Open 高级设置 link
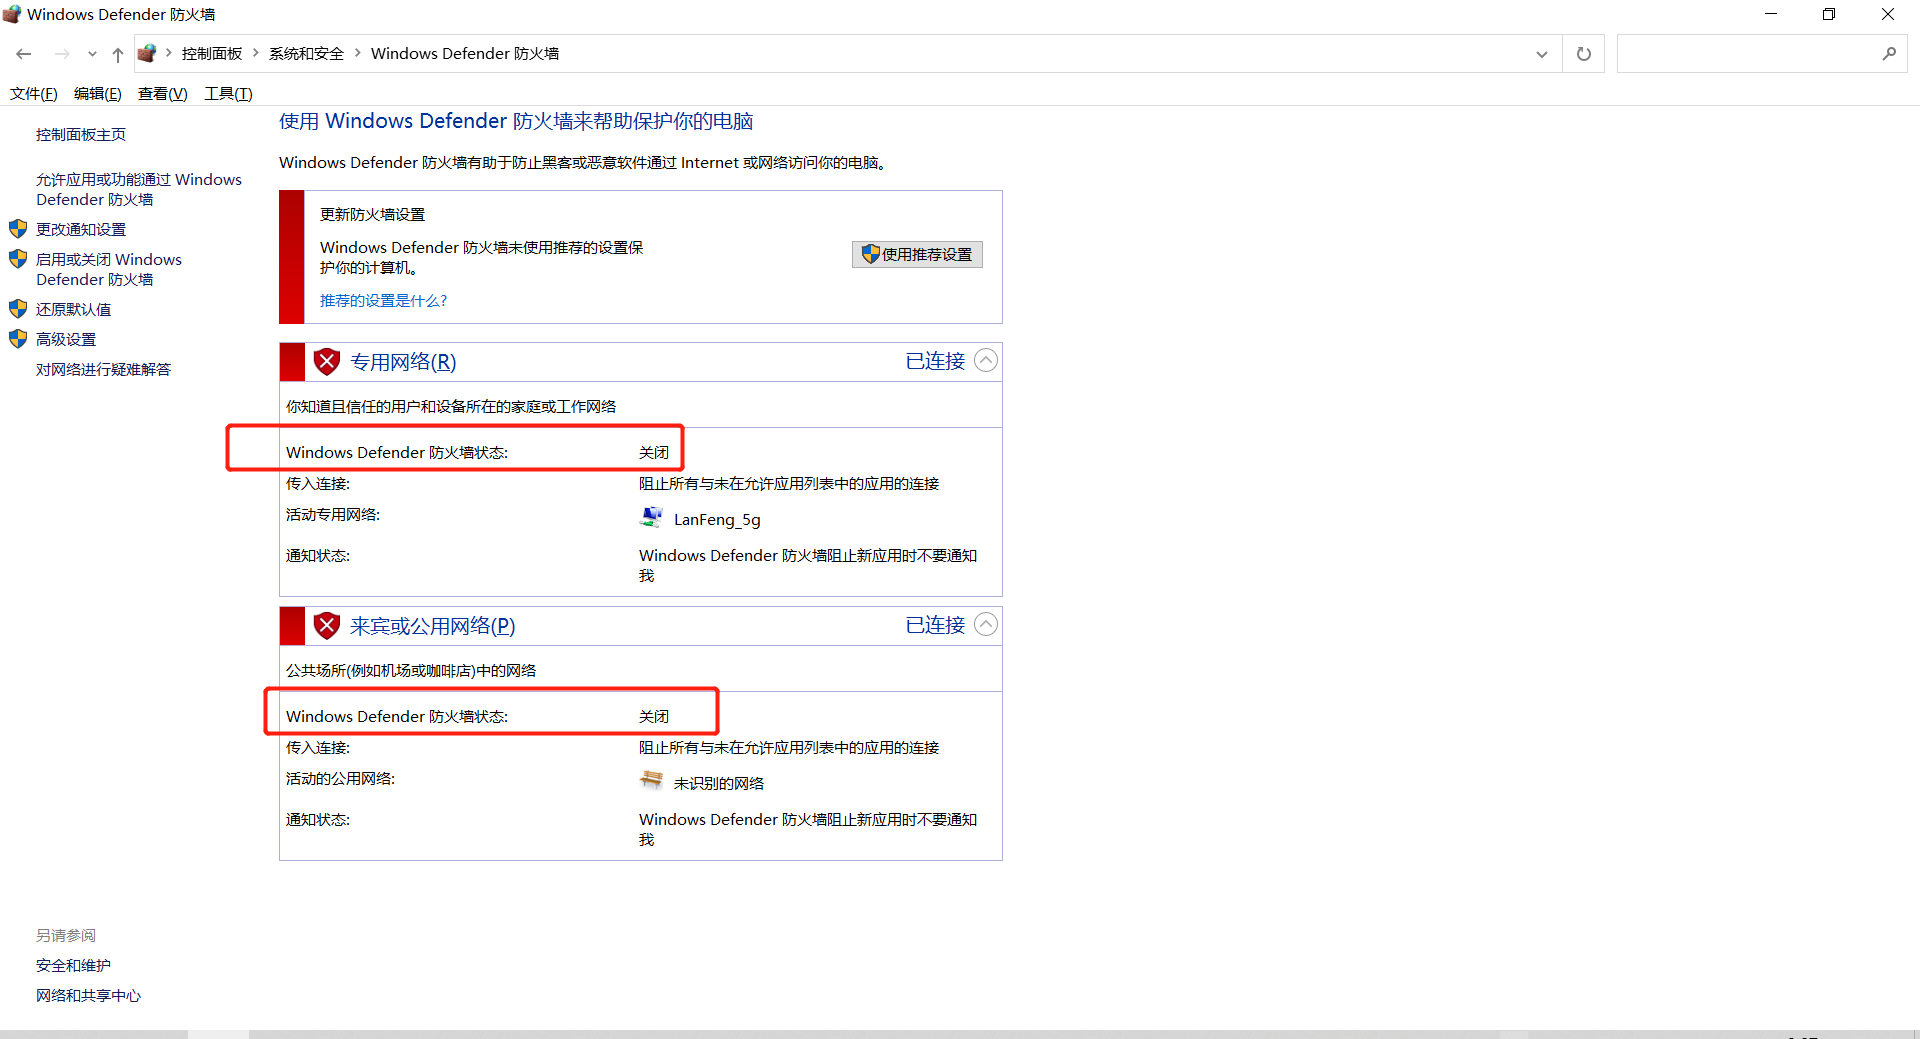This screenshot has height=1039, width=1920. pyautogui.click(x=66, y=340)
